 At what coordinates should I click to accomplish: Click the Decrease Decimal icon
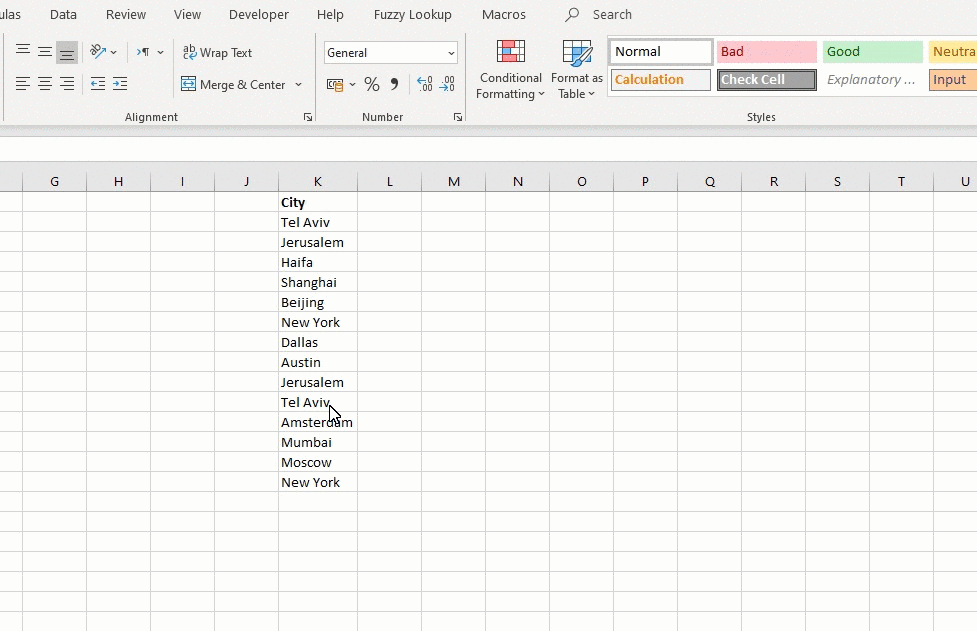click(x=447, y=85)
